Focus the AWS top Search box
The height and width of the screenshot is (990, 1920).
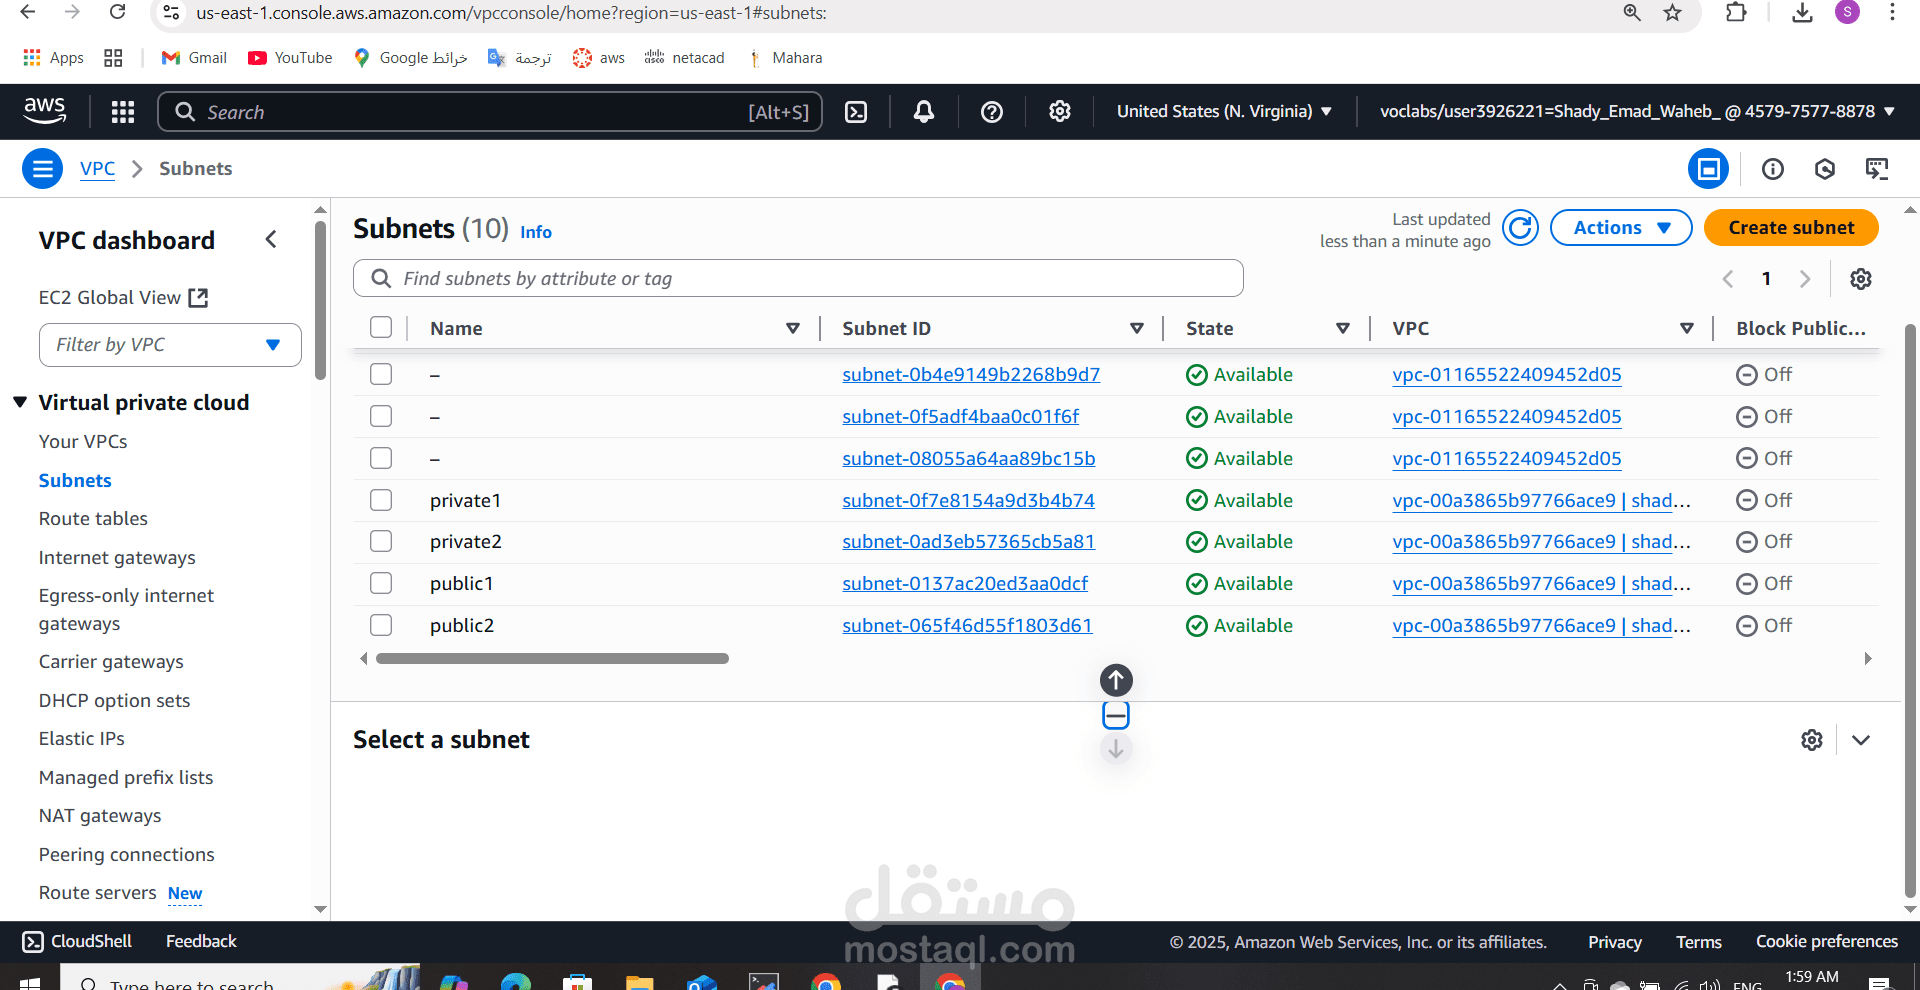click(490, 112)
